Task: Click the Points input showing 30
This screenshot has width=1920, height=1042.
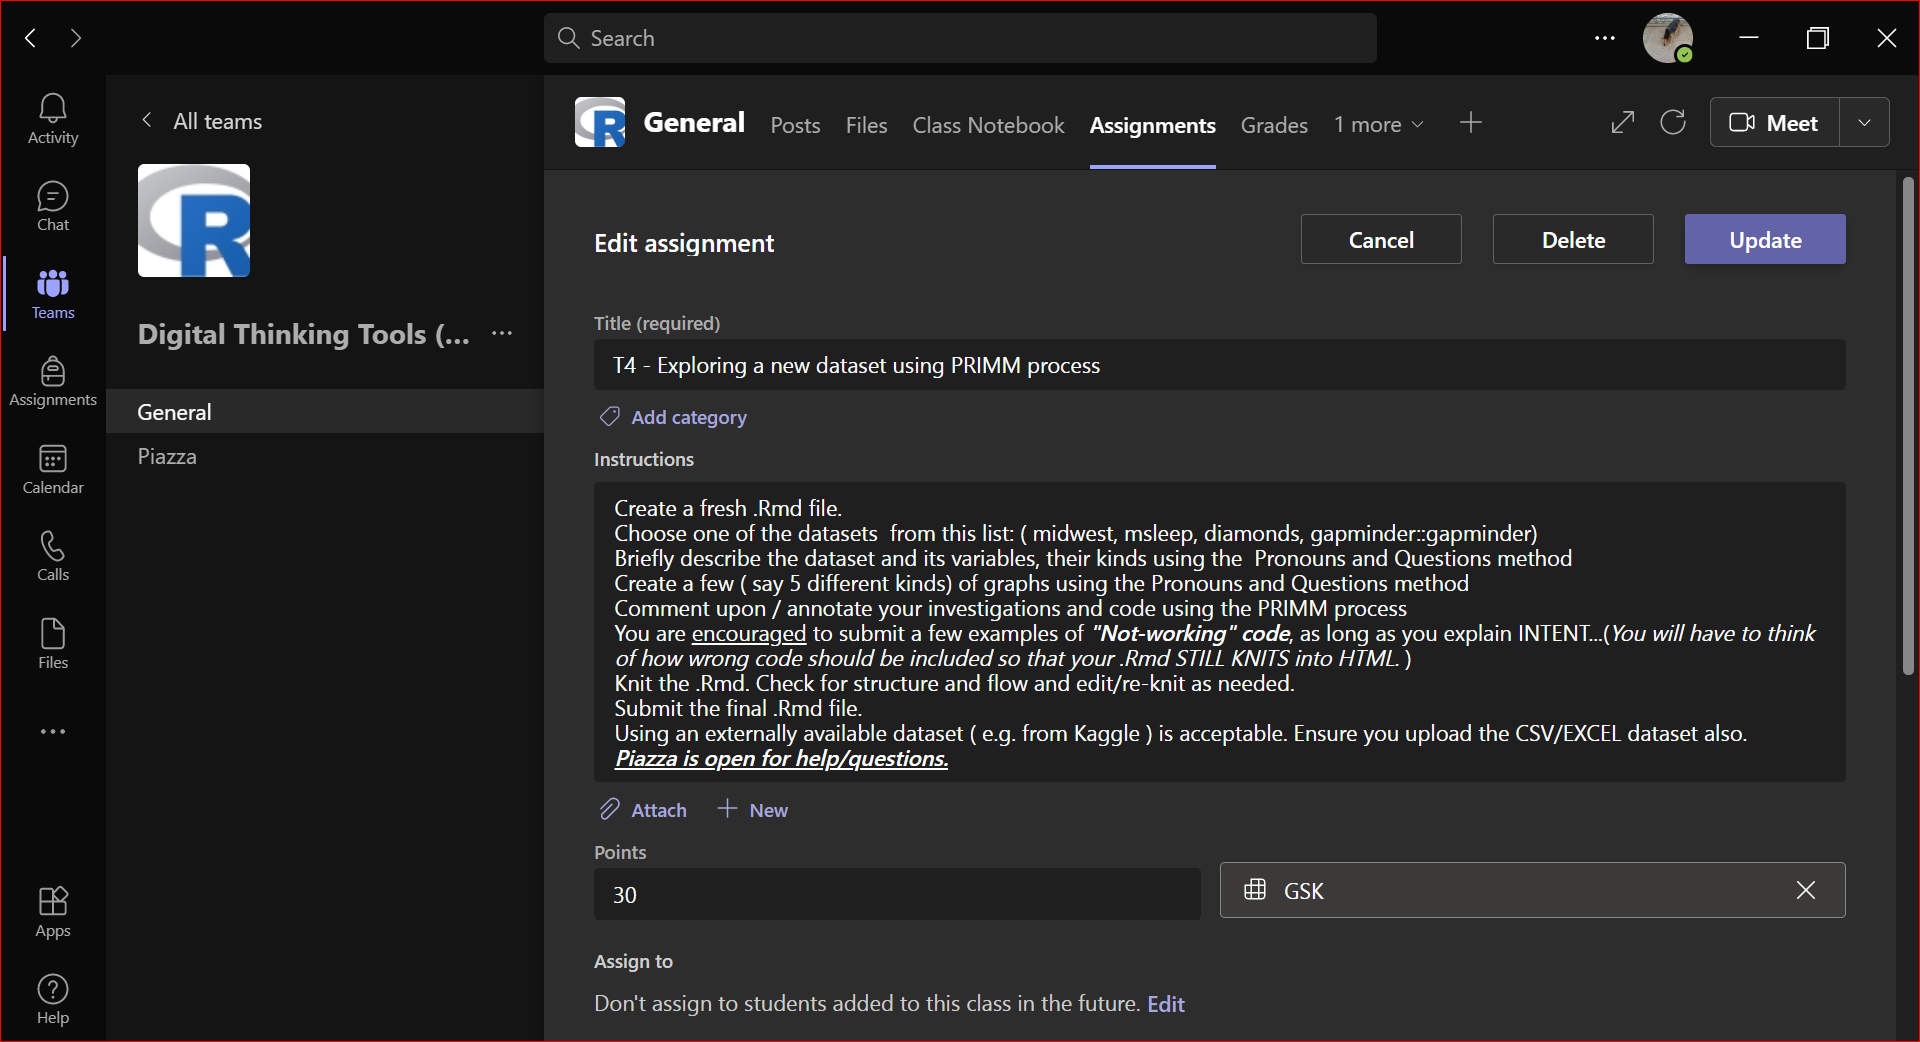Action: point(897,894)
